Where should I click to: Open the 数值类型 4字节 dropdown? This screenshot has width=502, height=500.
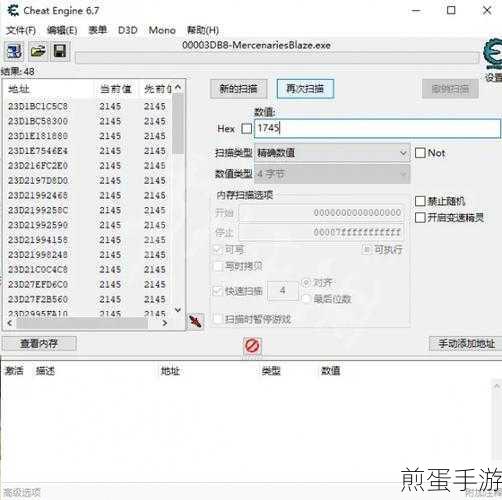click(332, 174)
